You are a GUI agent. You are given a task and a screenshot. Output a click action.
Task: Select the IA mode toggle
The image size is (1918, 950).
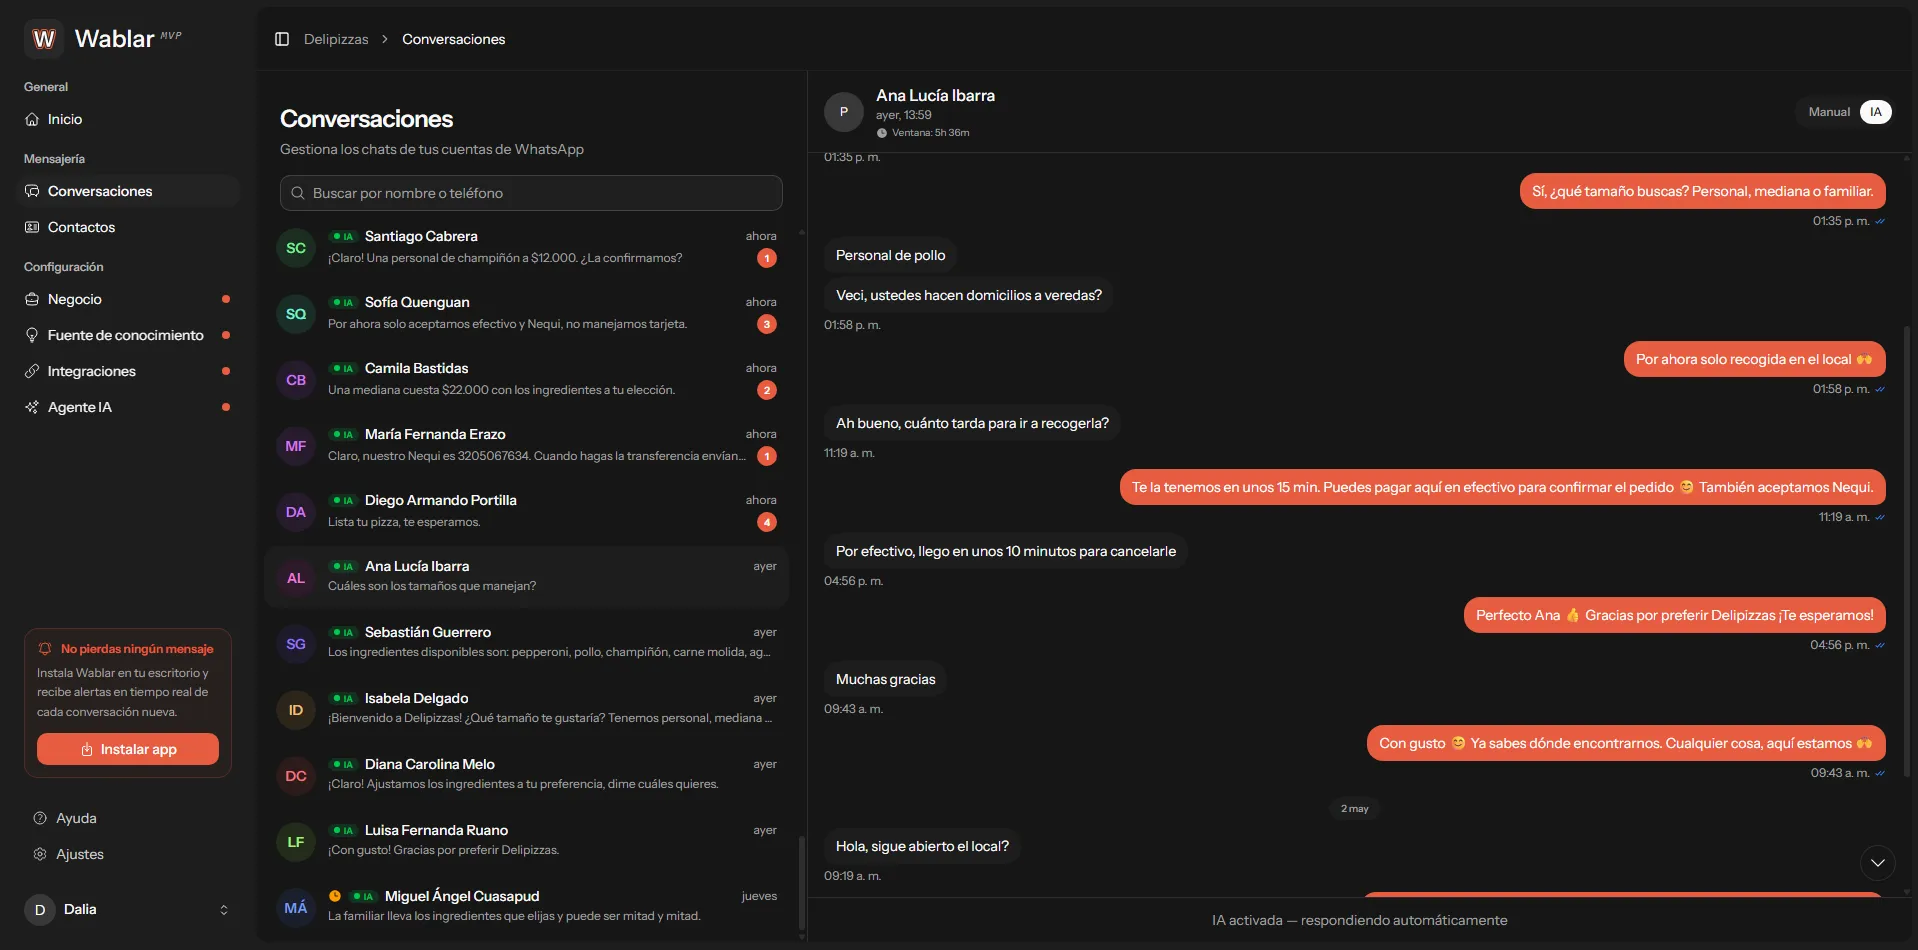[1876, 112]
